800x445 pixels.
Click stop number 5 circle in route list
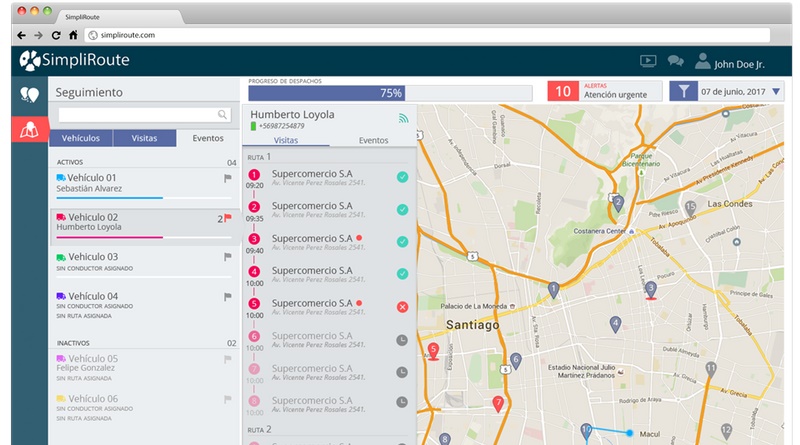(254, 304)
